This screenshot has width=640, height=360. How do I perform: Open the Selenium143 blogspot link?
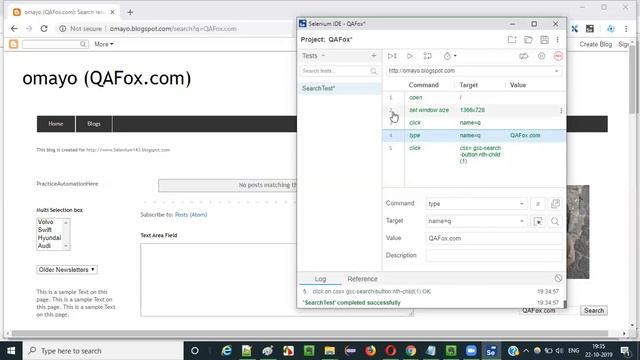pyautogui.click(x=128, y=150)
